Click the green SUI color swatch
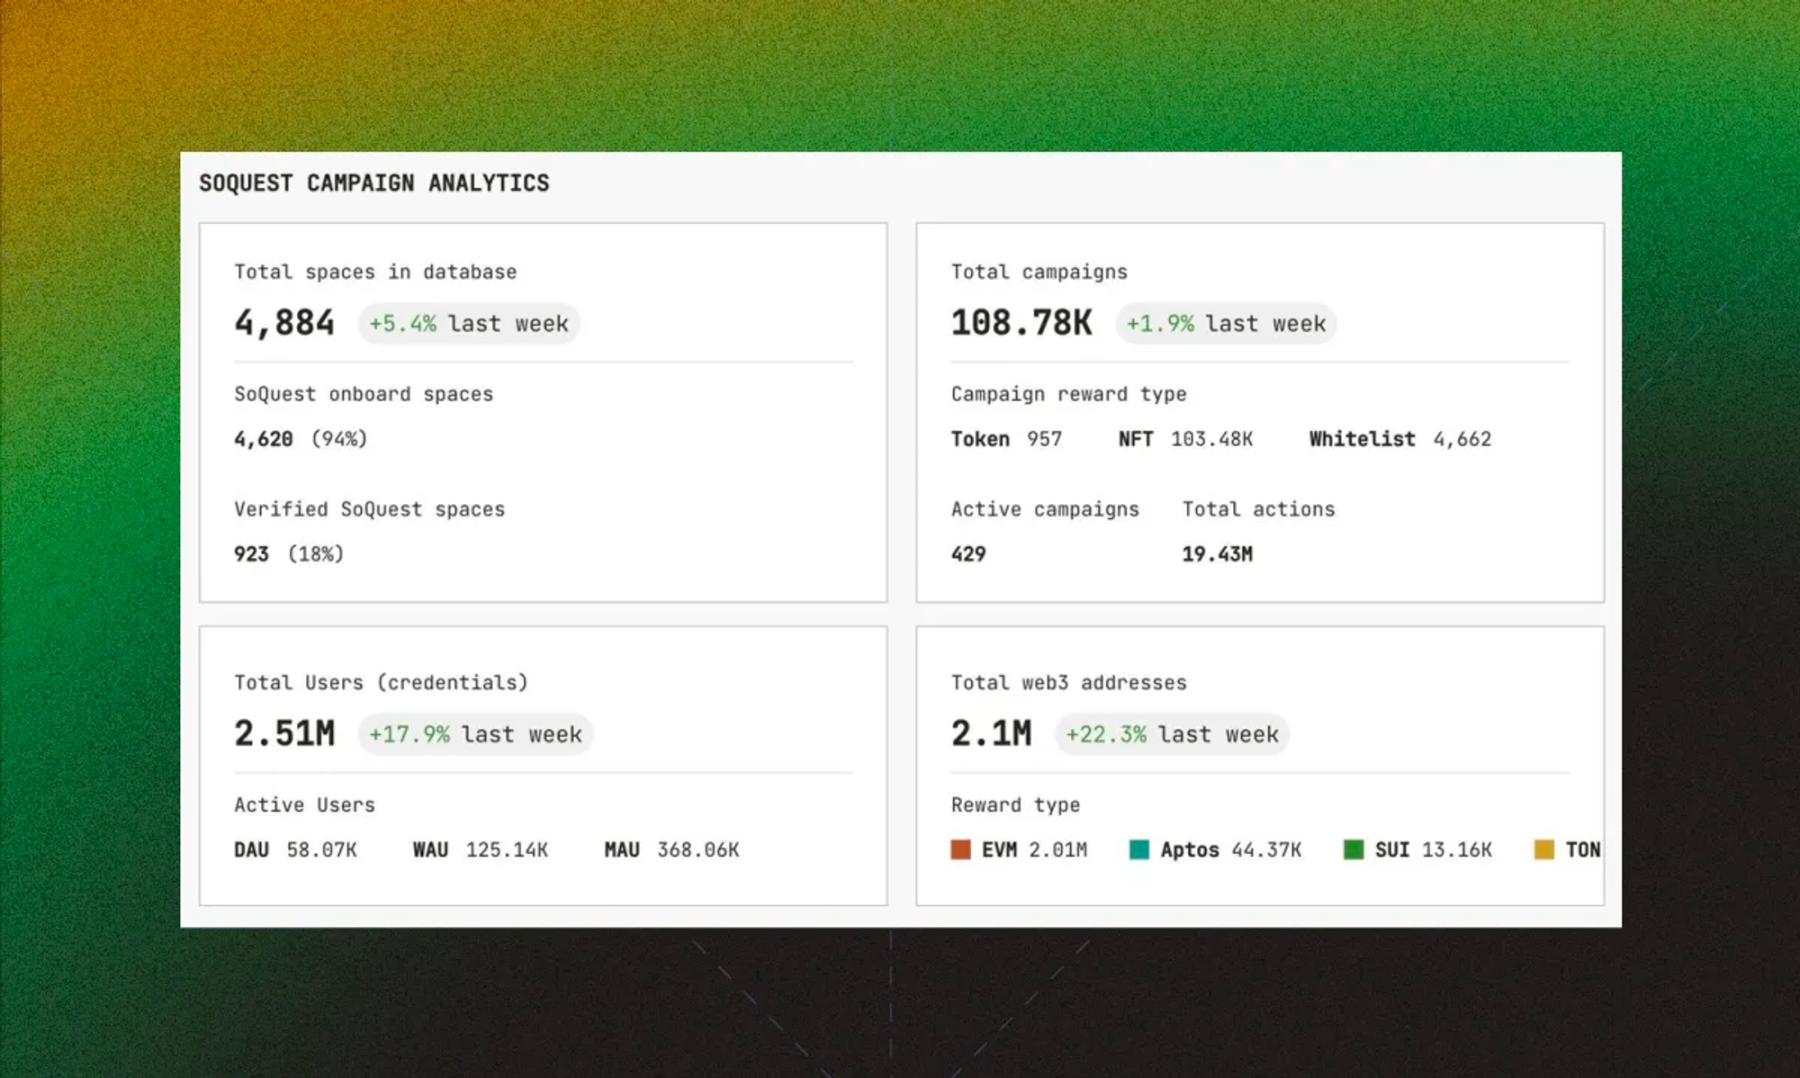 tap(1353, 850)
